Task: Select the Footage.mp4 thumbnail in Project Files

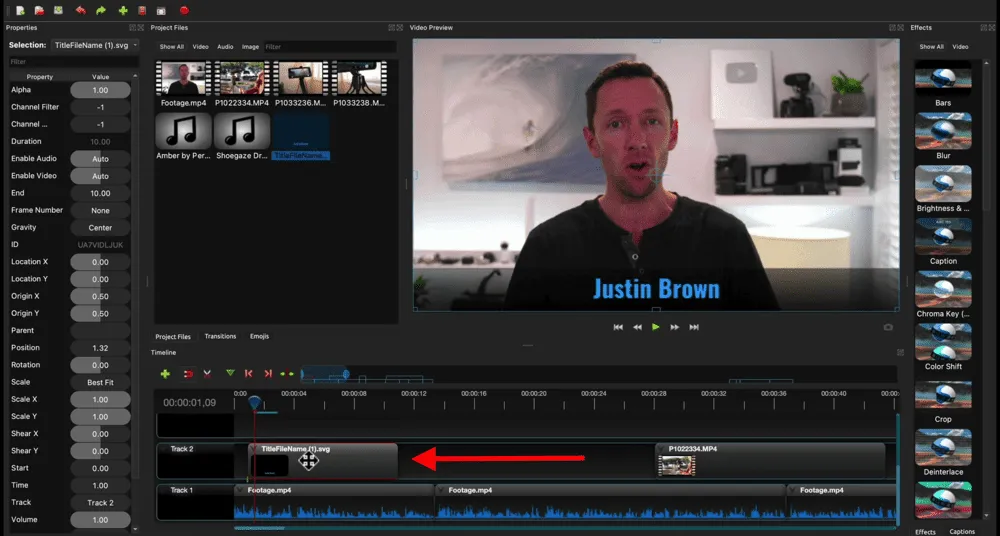Action: coord(183,78)
